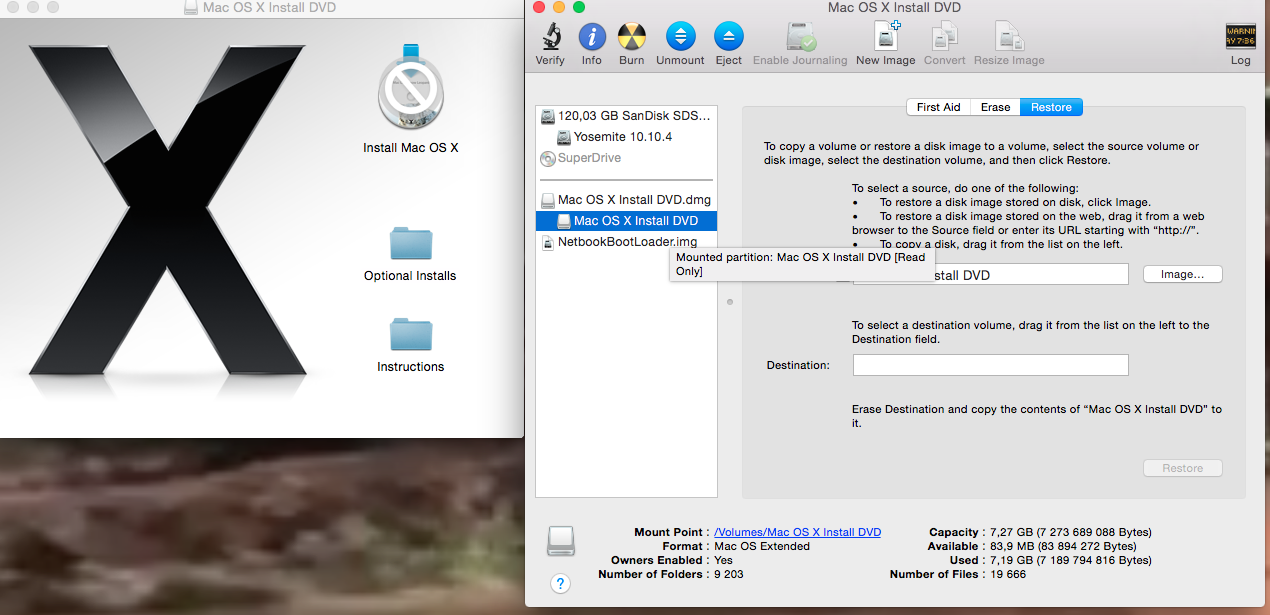The image size is (1270, 615).
Task: Select 120,03 GB SanDisk disk
Action: [x=626, y=116]
